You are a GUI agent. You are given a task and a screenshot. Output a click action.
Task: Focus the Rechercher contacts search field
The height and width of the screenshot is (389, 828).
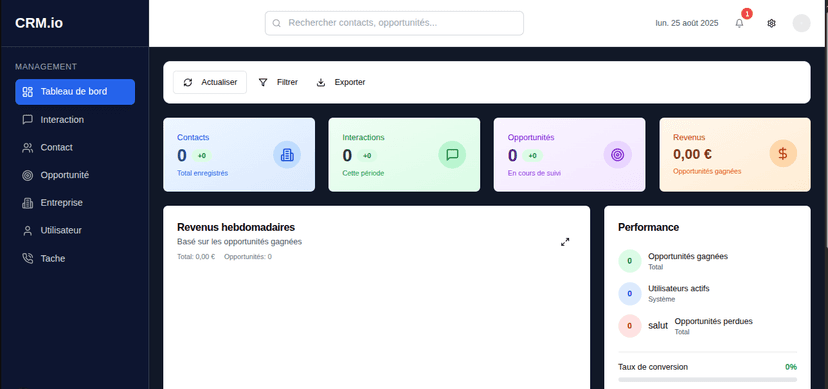[x=394, y=23]
